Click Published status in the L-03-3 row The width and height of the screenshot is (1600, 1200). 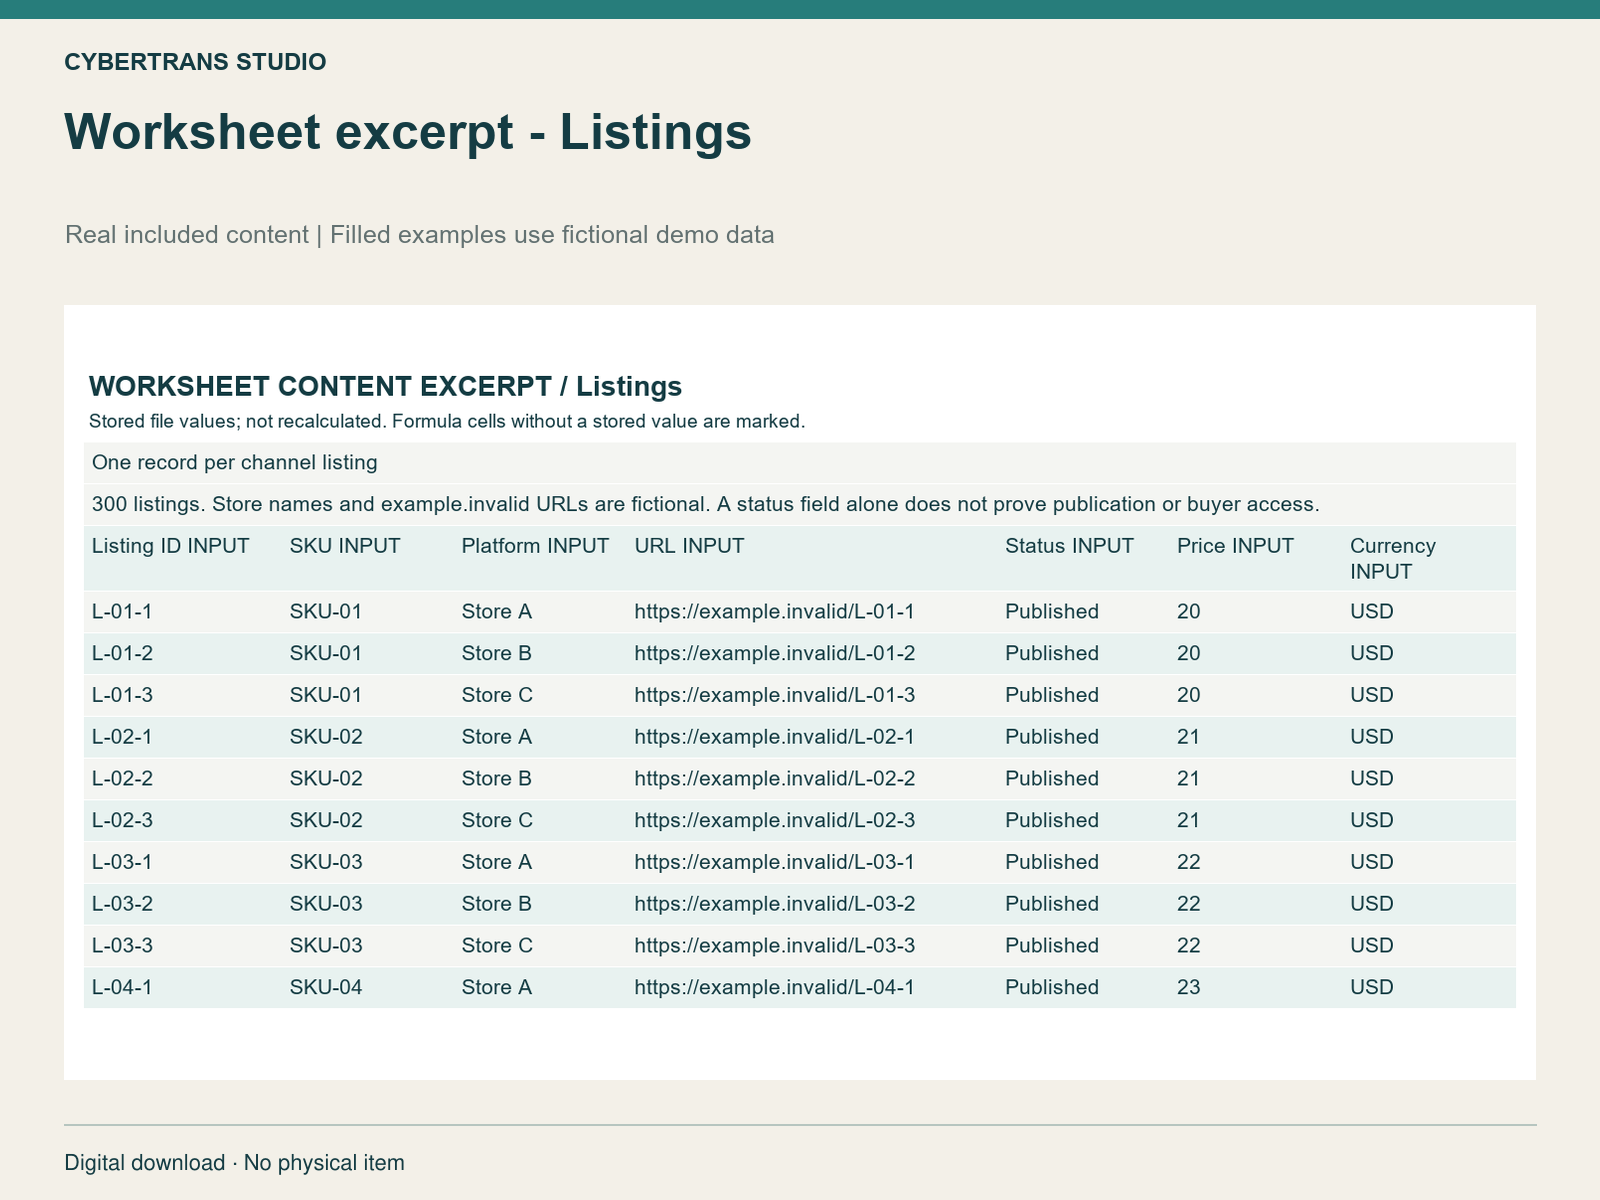[x=1052, y=946]
